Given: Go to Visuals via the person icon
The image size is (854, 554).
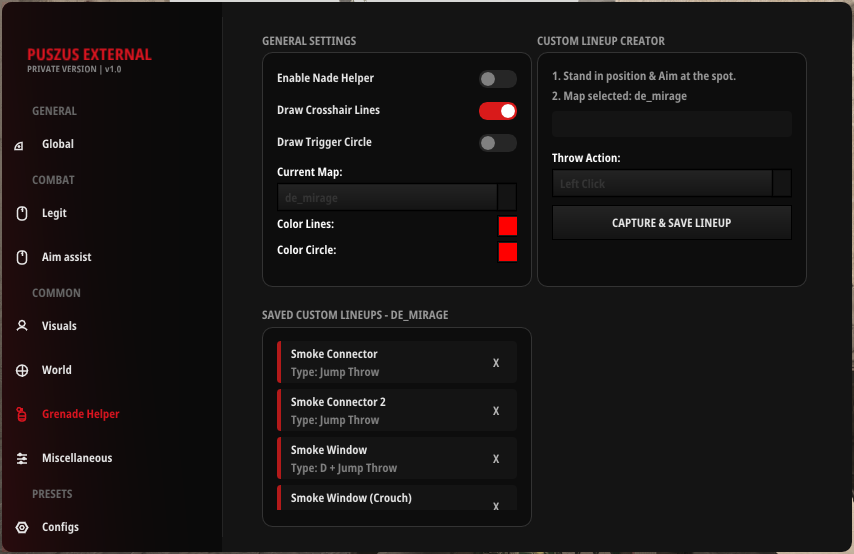Looking at the screenshot, I should pos(22,326).
